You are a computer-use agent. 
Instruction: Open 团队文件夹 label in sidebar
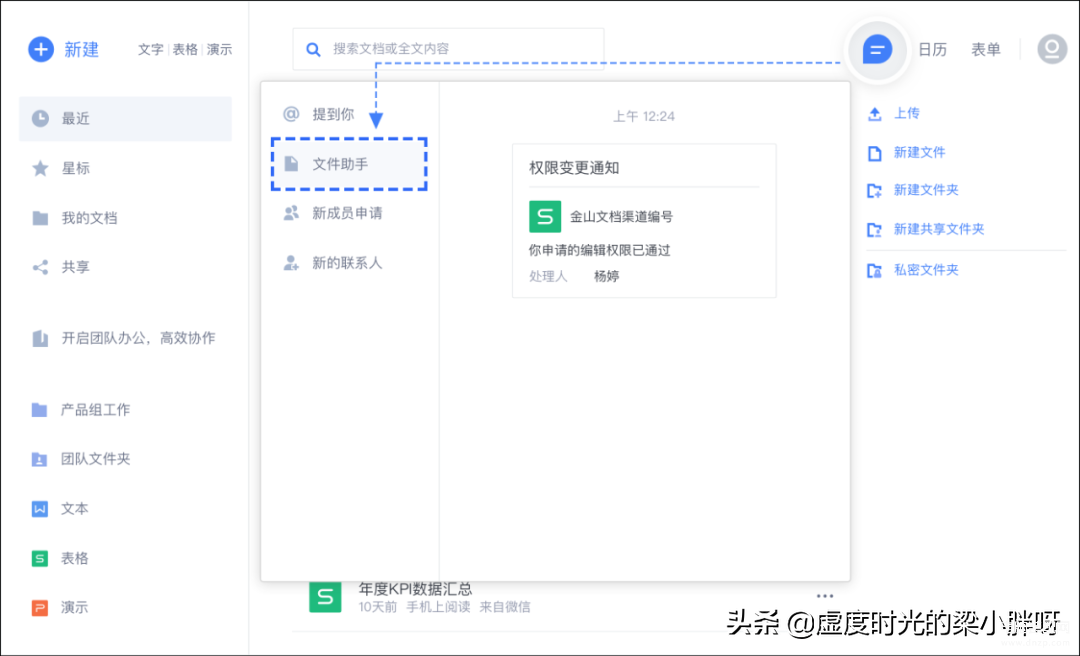point(96,459)
